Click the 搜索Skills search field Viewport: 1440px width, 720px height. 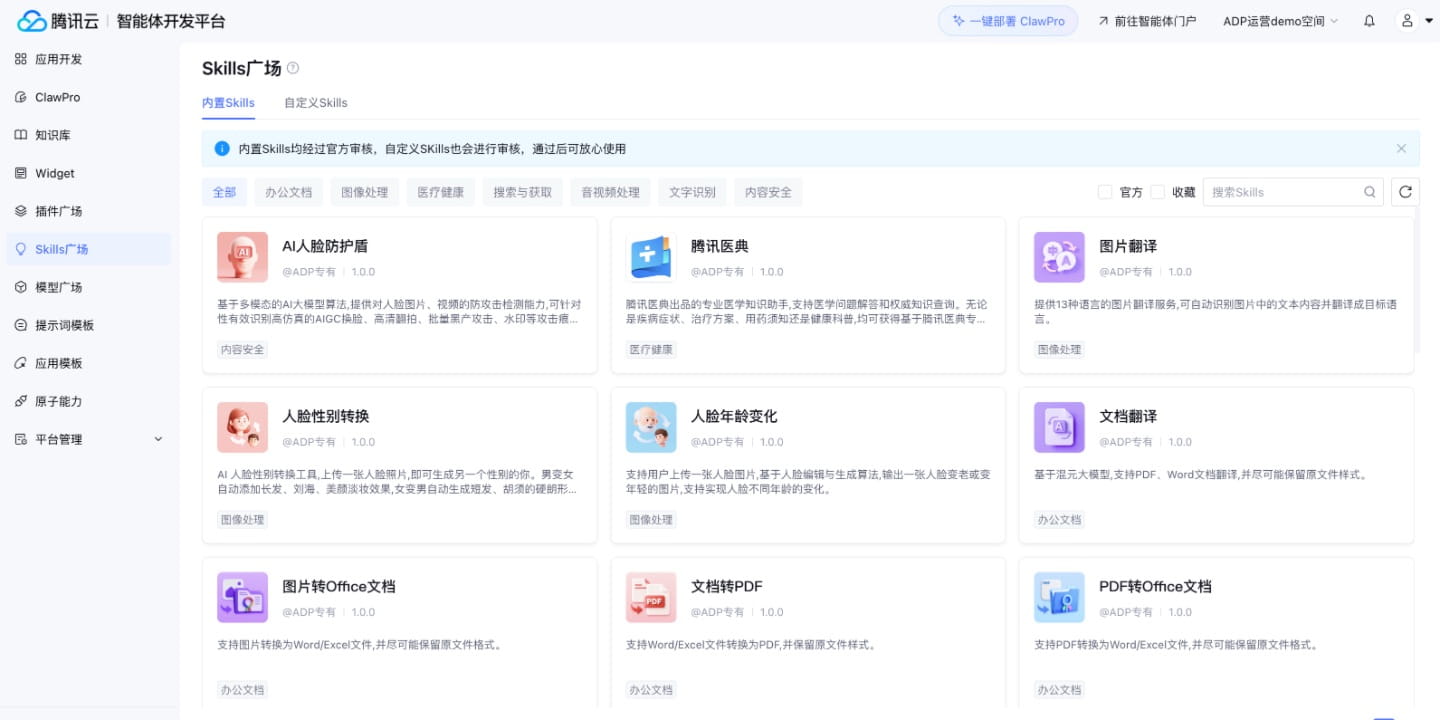(x=1283, y=192)
